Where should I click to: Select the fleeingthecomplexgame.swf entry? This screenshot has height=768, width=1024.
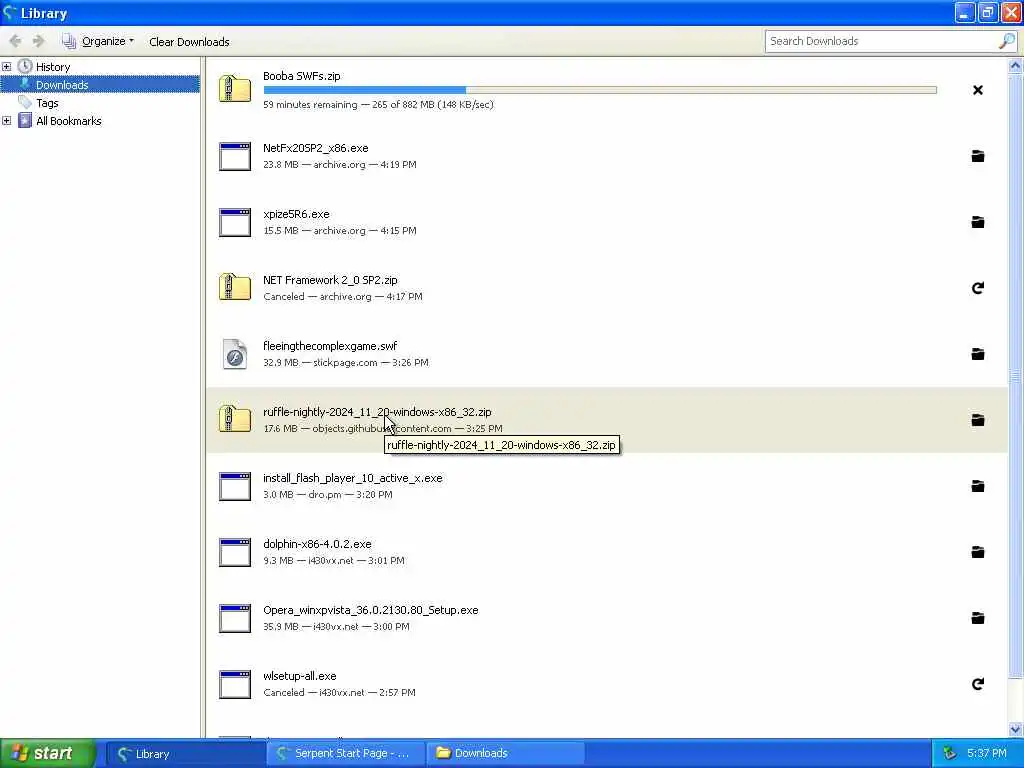(x=607, y=354)
